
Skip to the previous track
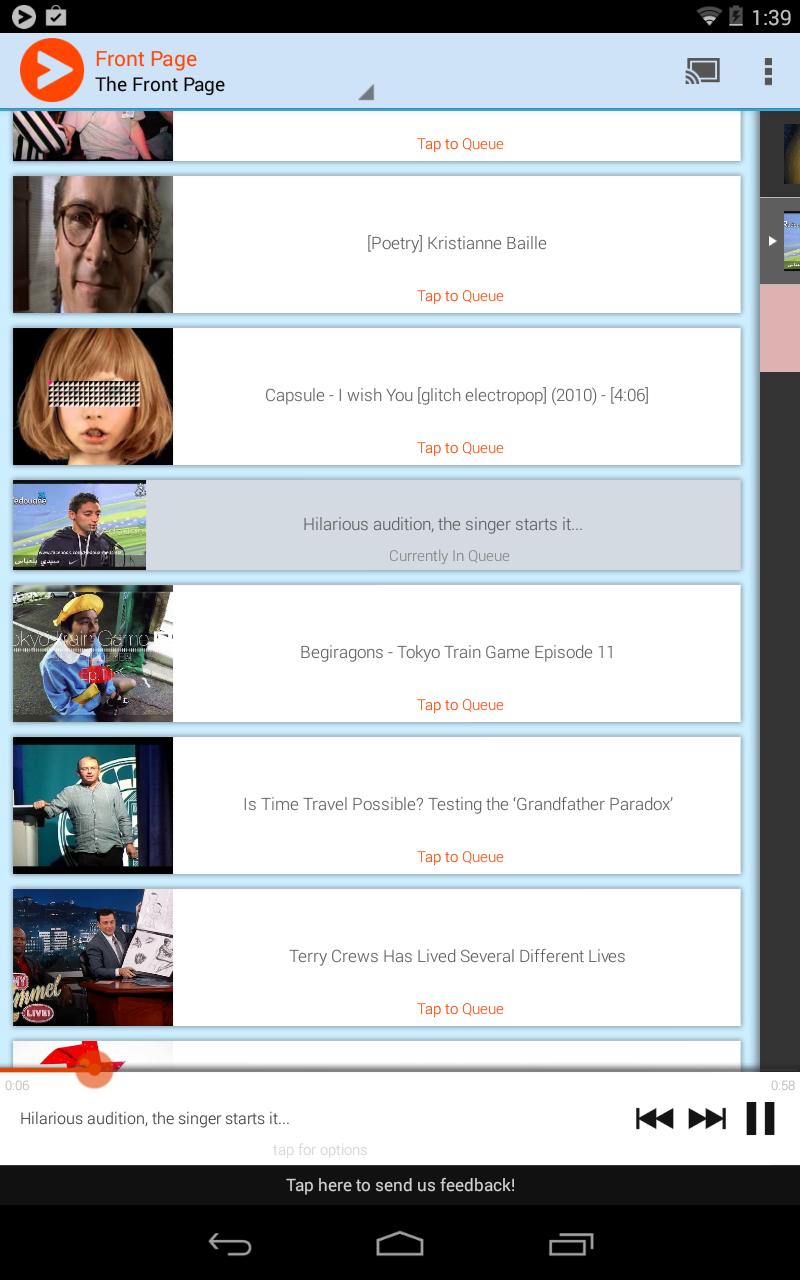click(x=654, y=1118)
